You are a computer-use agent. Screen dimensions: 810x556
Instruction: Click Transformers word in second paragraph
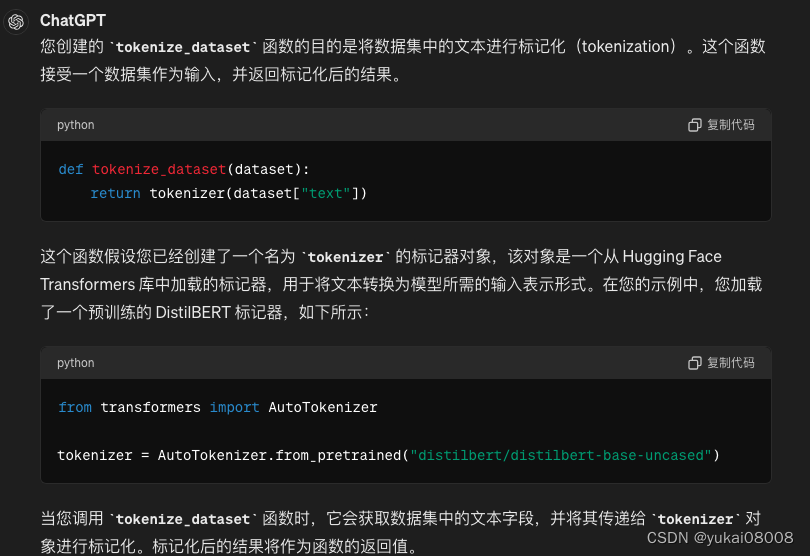point(88,285)
